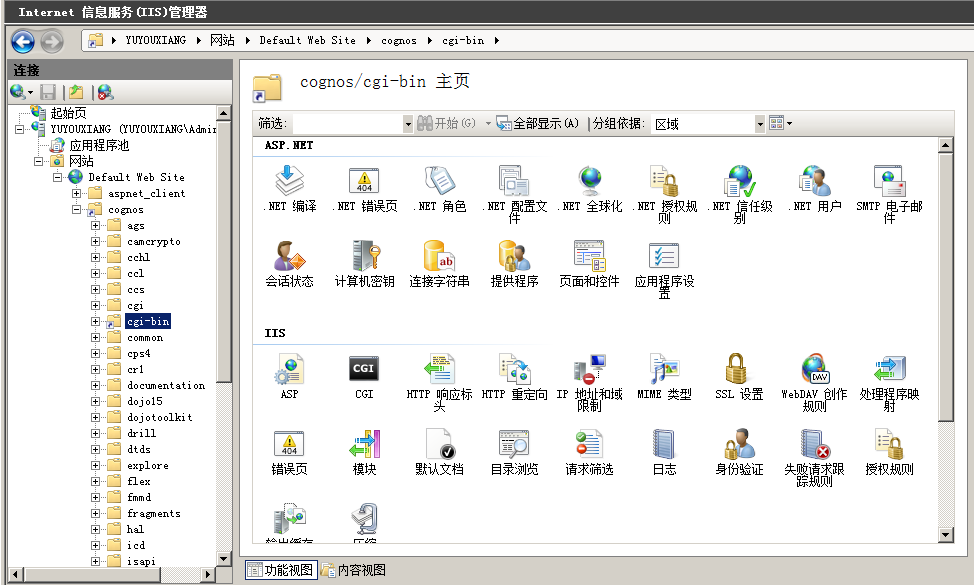Open the ASP feature icon under IIS
This screenshot has height=585, width=974.
click(x=289, y=376)
